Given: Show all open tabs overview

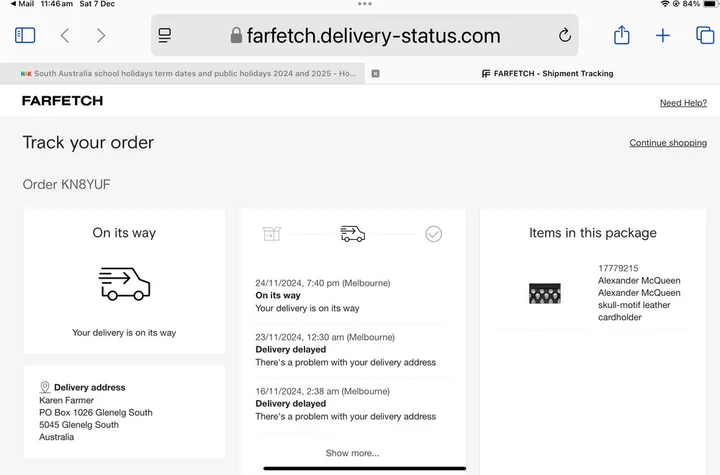Looking at the screenshot, I should pos(705,35).
